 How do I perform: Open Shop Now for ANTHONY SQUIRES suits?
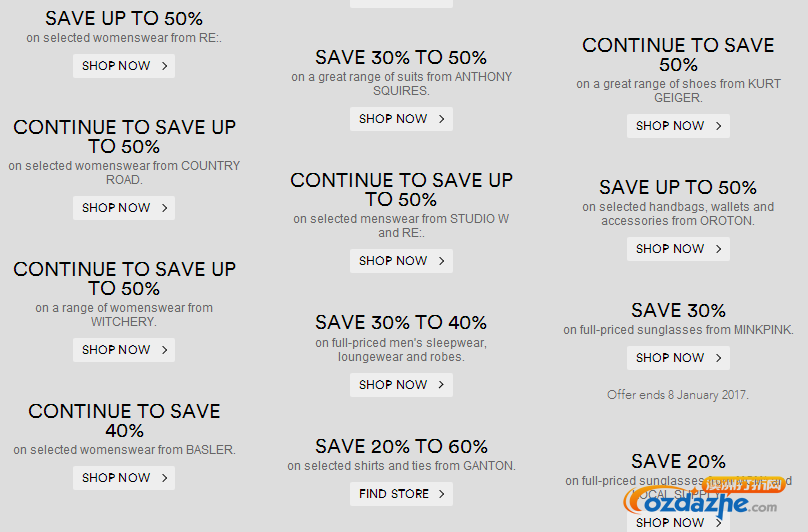tap(401, 119)
